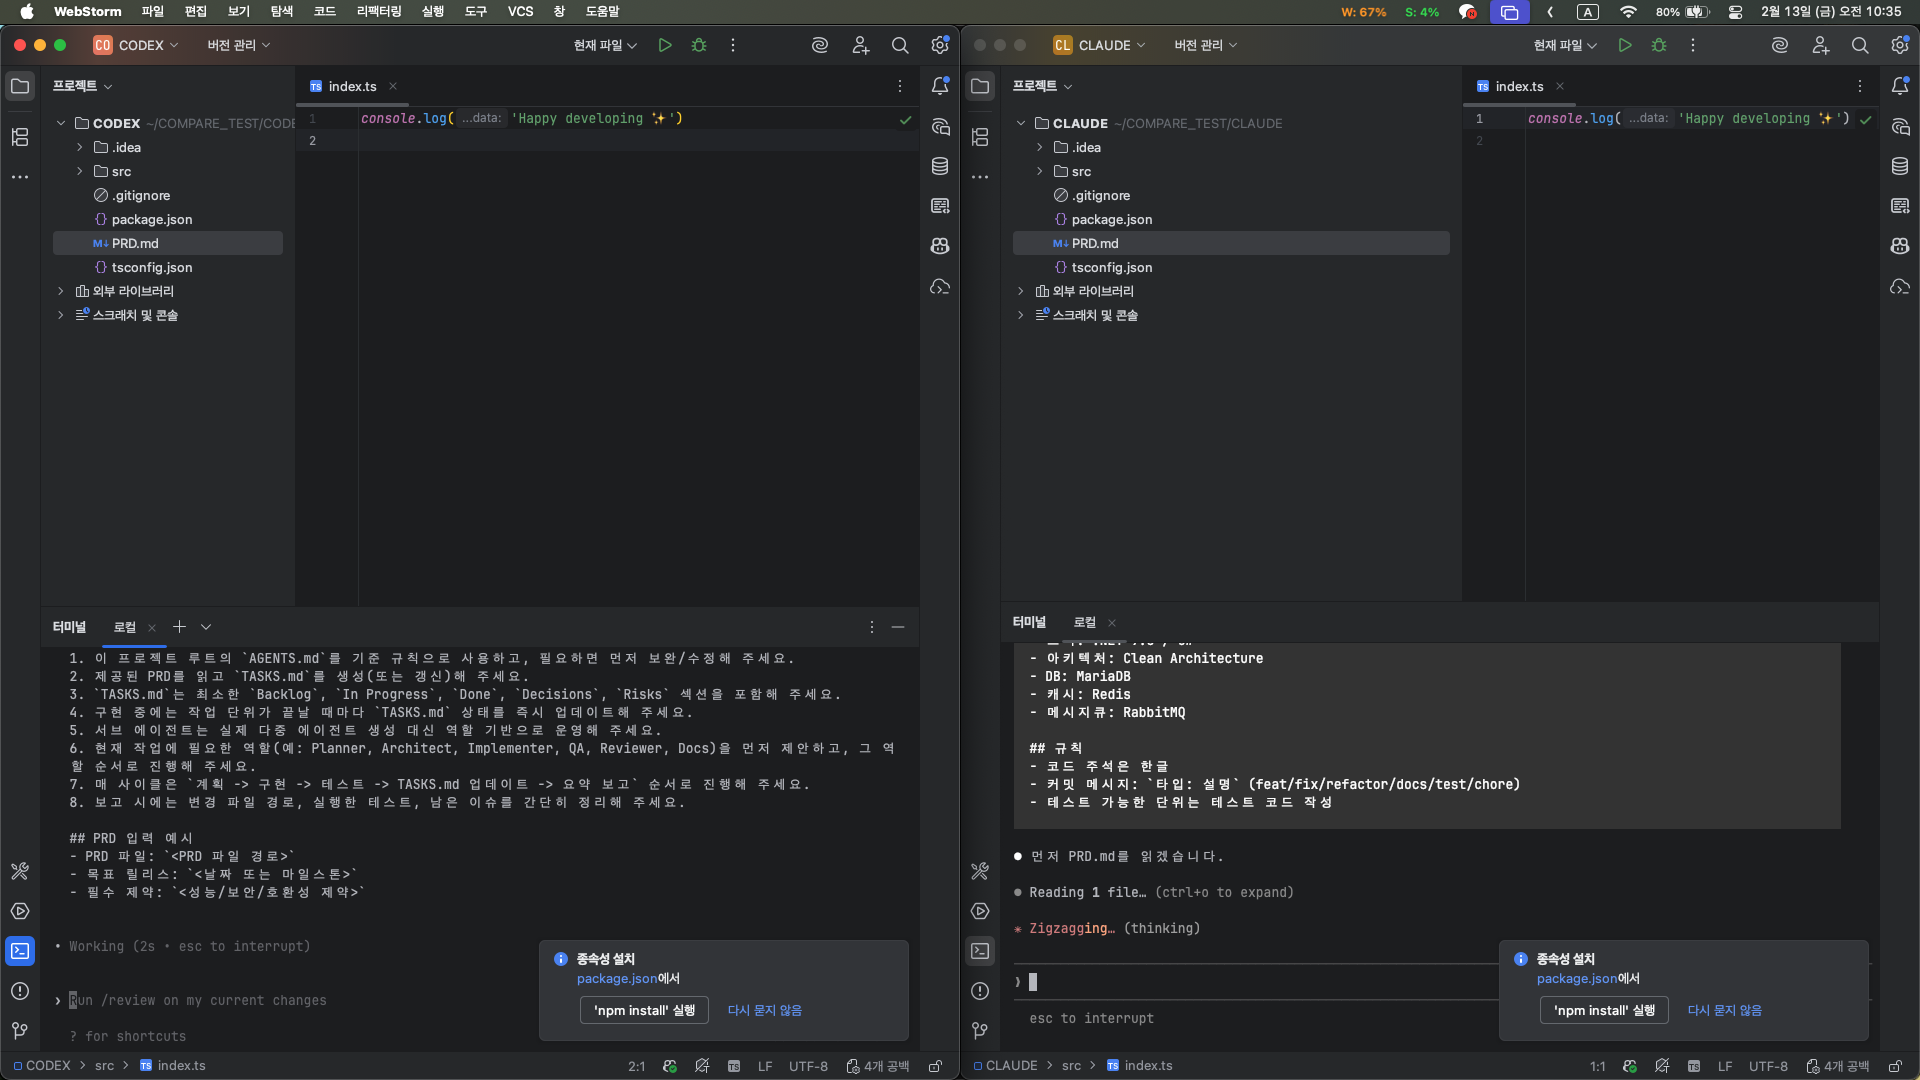Toggle the Project panel folder icon in CODEX

click(20, 86)
